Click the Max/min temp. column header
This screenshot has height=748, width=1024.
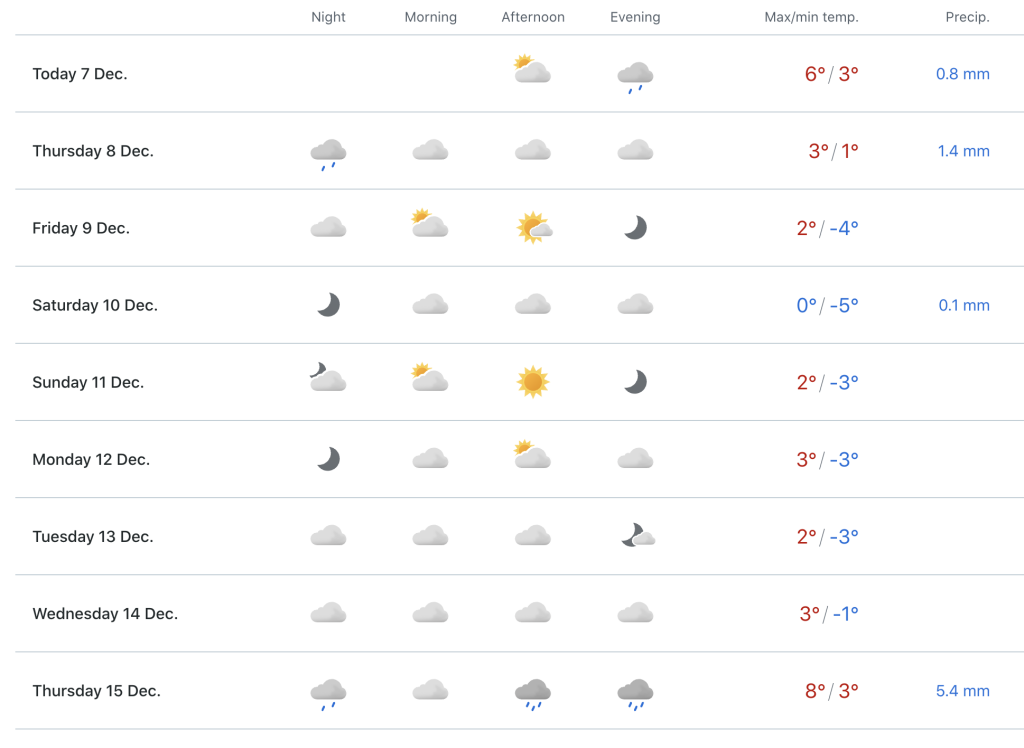click(811, 17)
